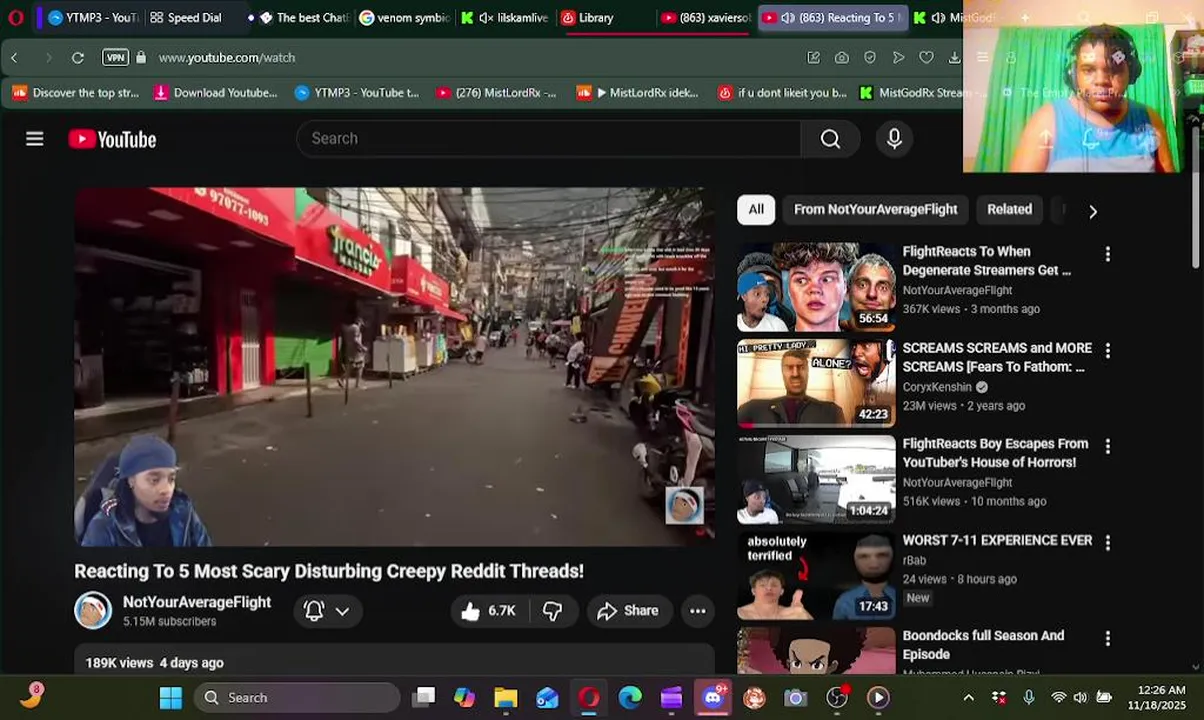Screen dimensions: 1204x720
Task: Show hidden system tray icons chevron
Action: tap(968, 698)
